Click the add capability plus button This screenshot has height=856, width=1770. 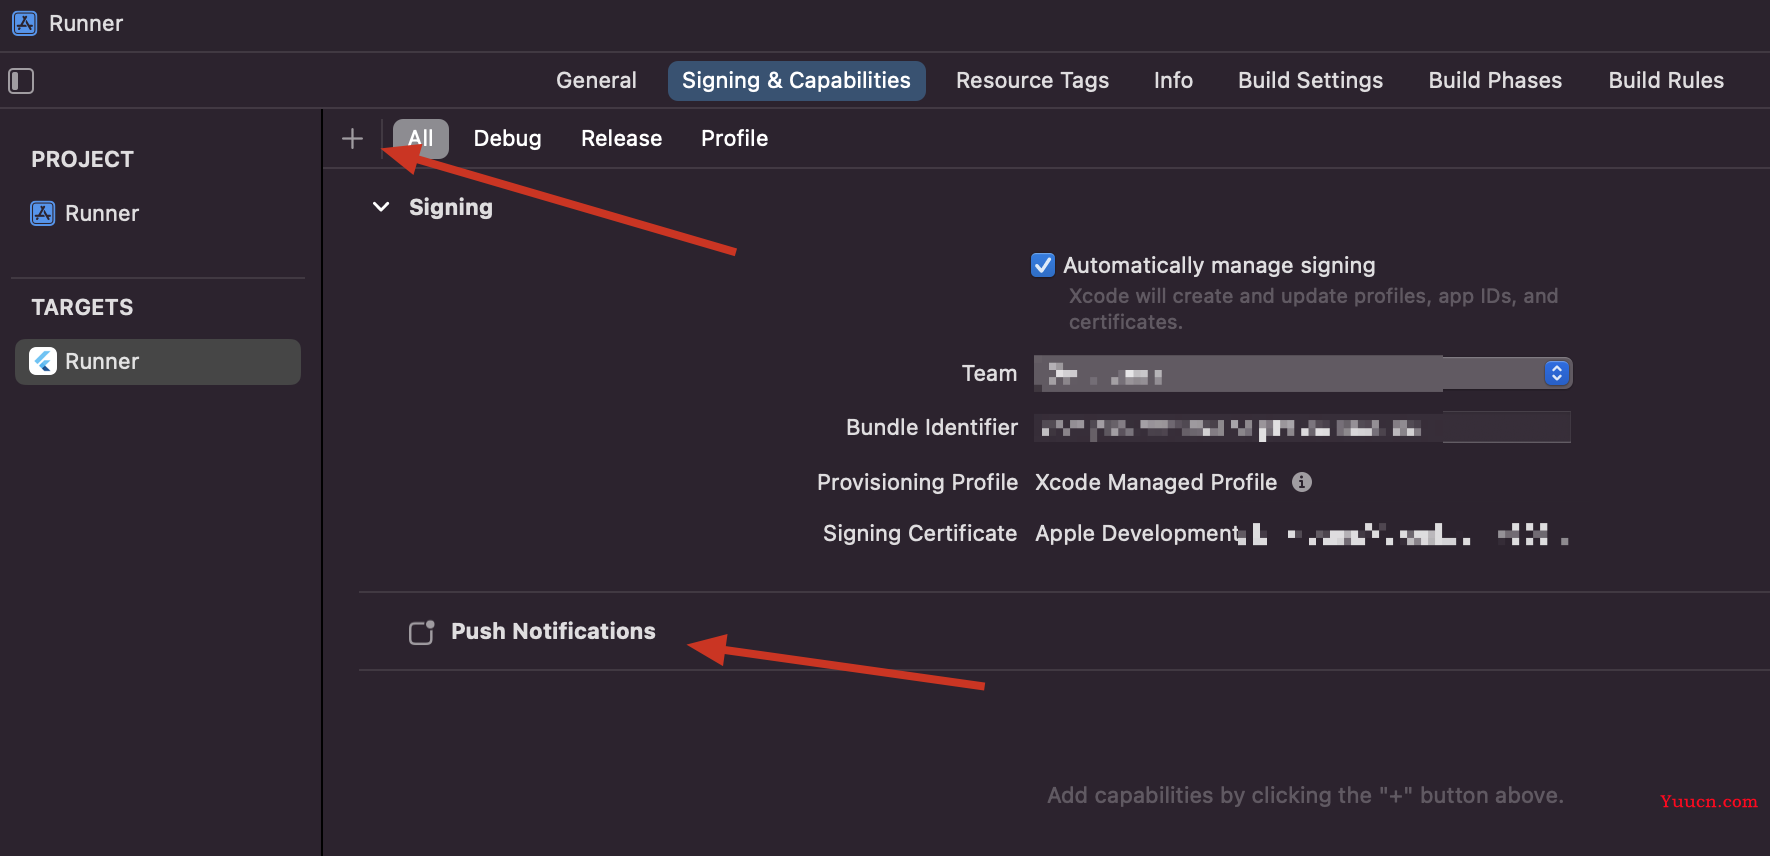pyautogui.click(x=352, y=139)
